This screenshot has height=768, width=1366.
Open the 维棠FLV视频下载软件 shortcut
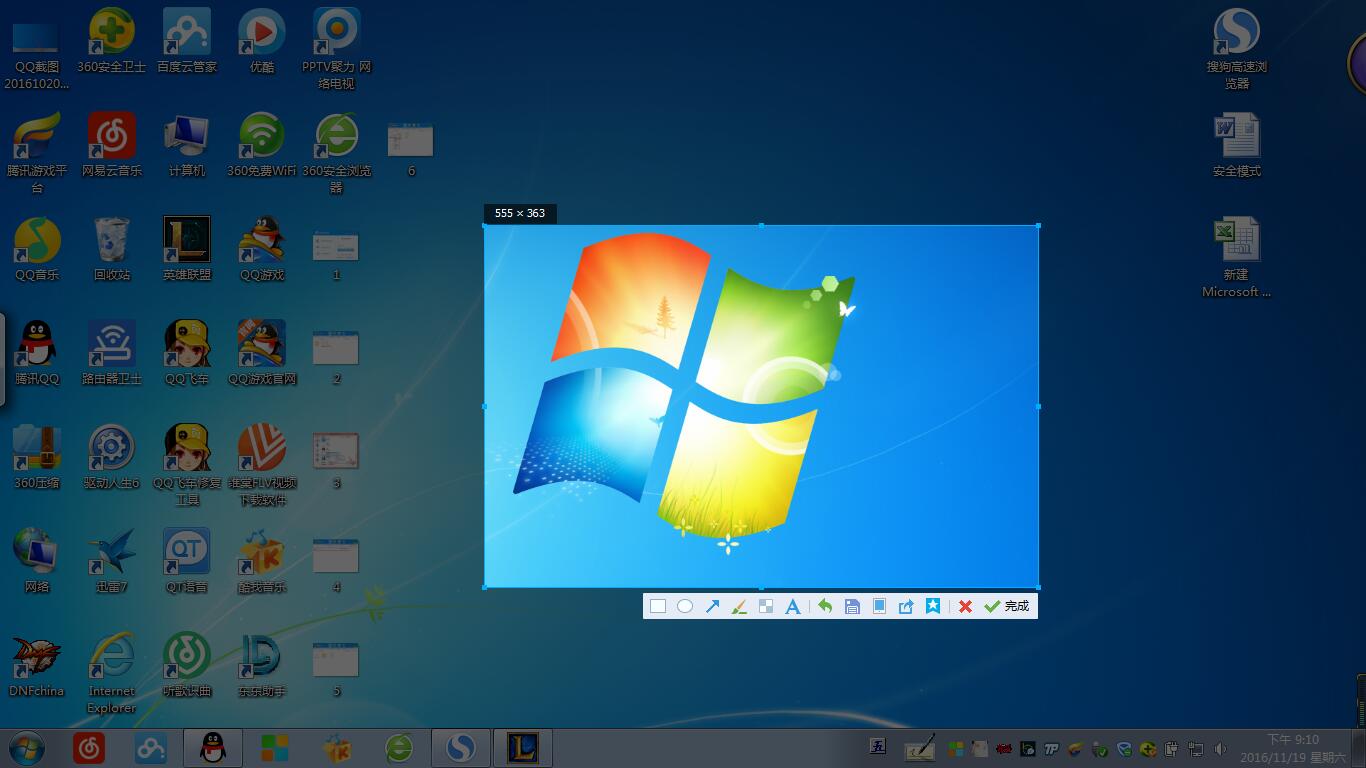(x=262, y=465)
